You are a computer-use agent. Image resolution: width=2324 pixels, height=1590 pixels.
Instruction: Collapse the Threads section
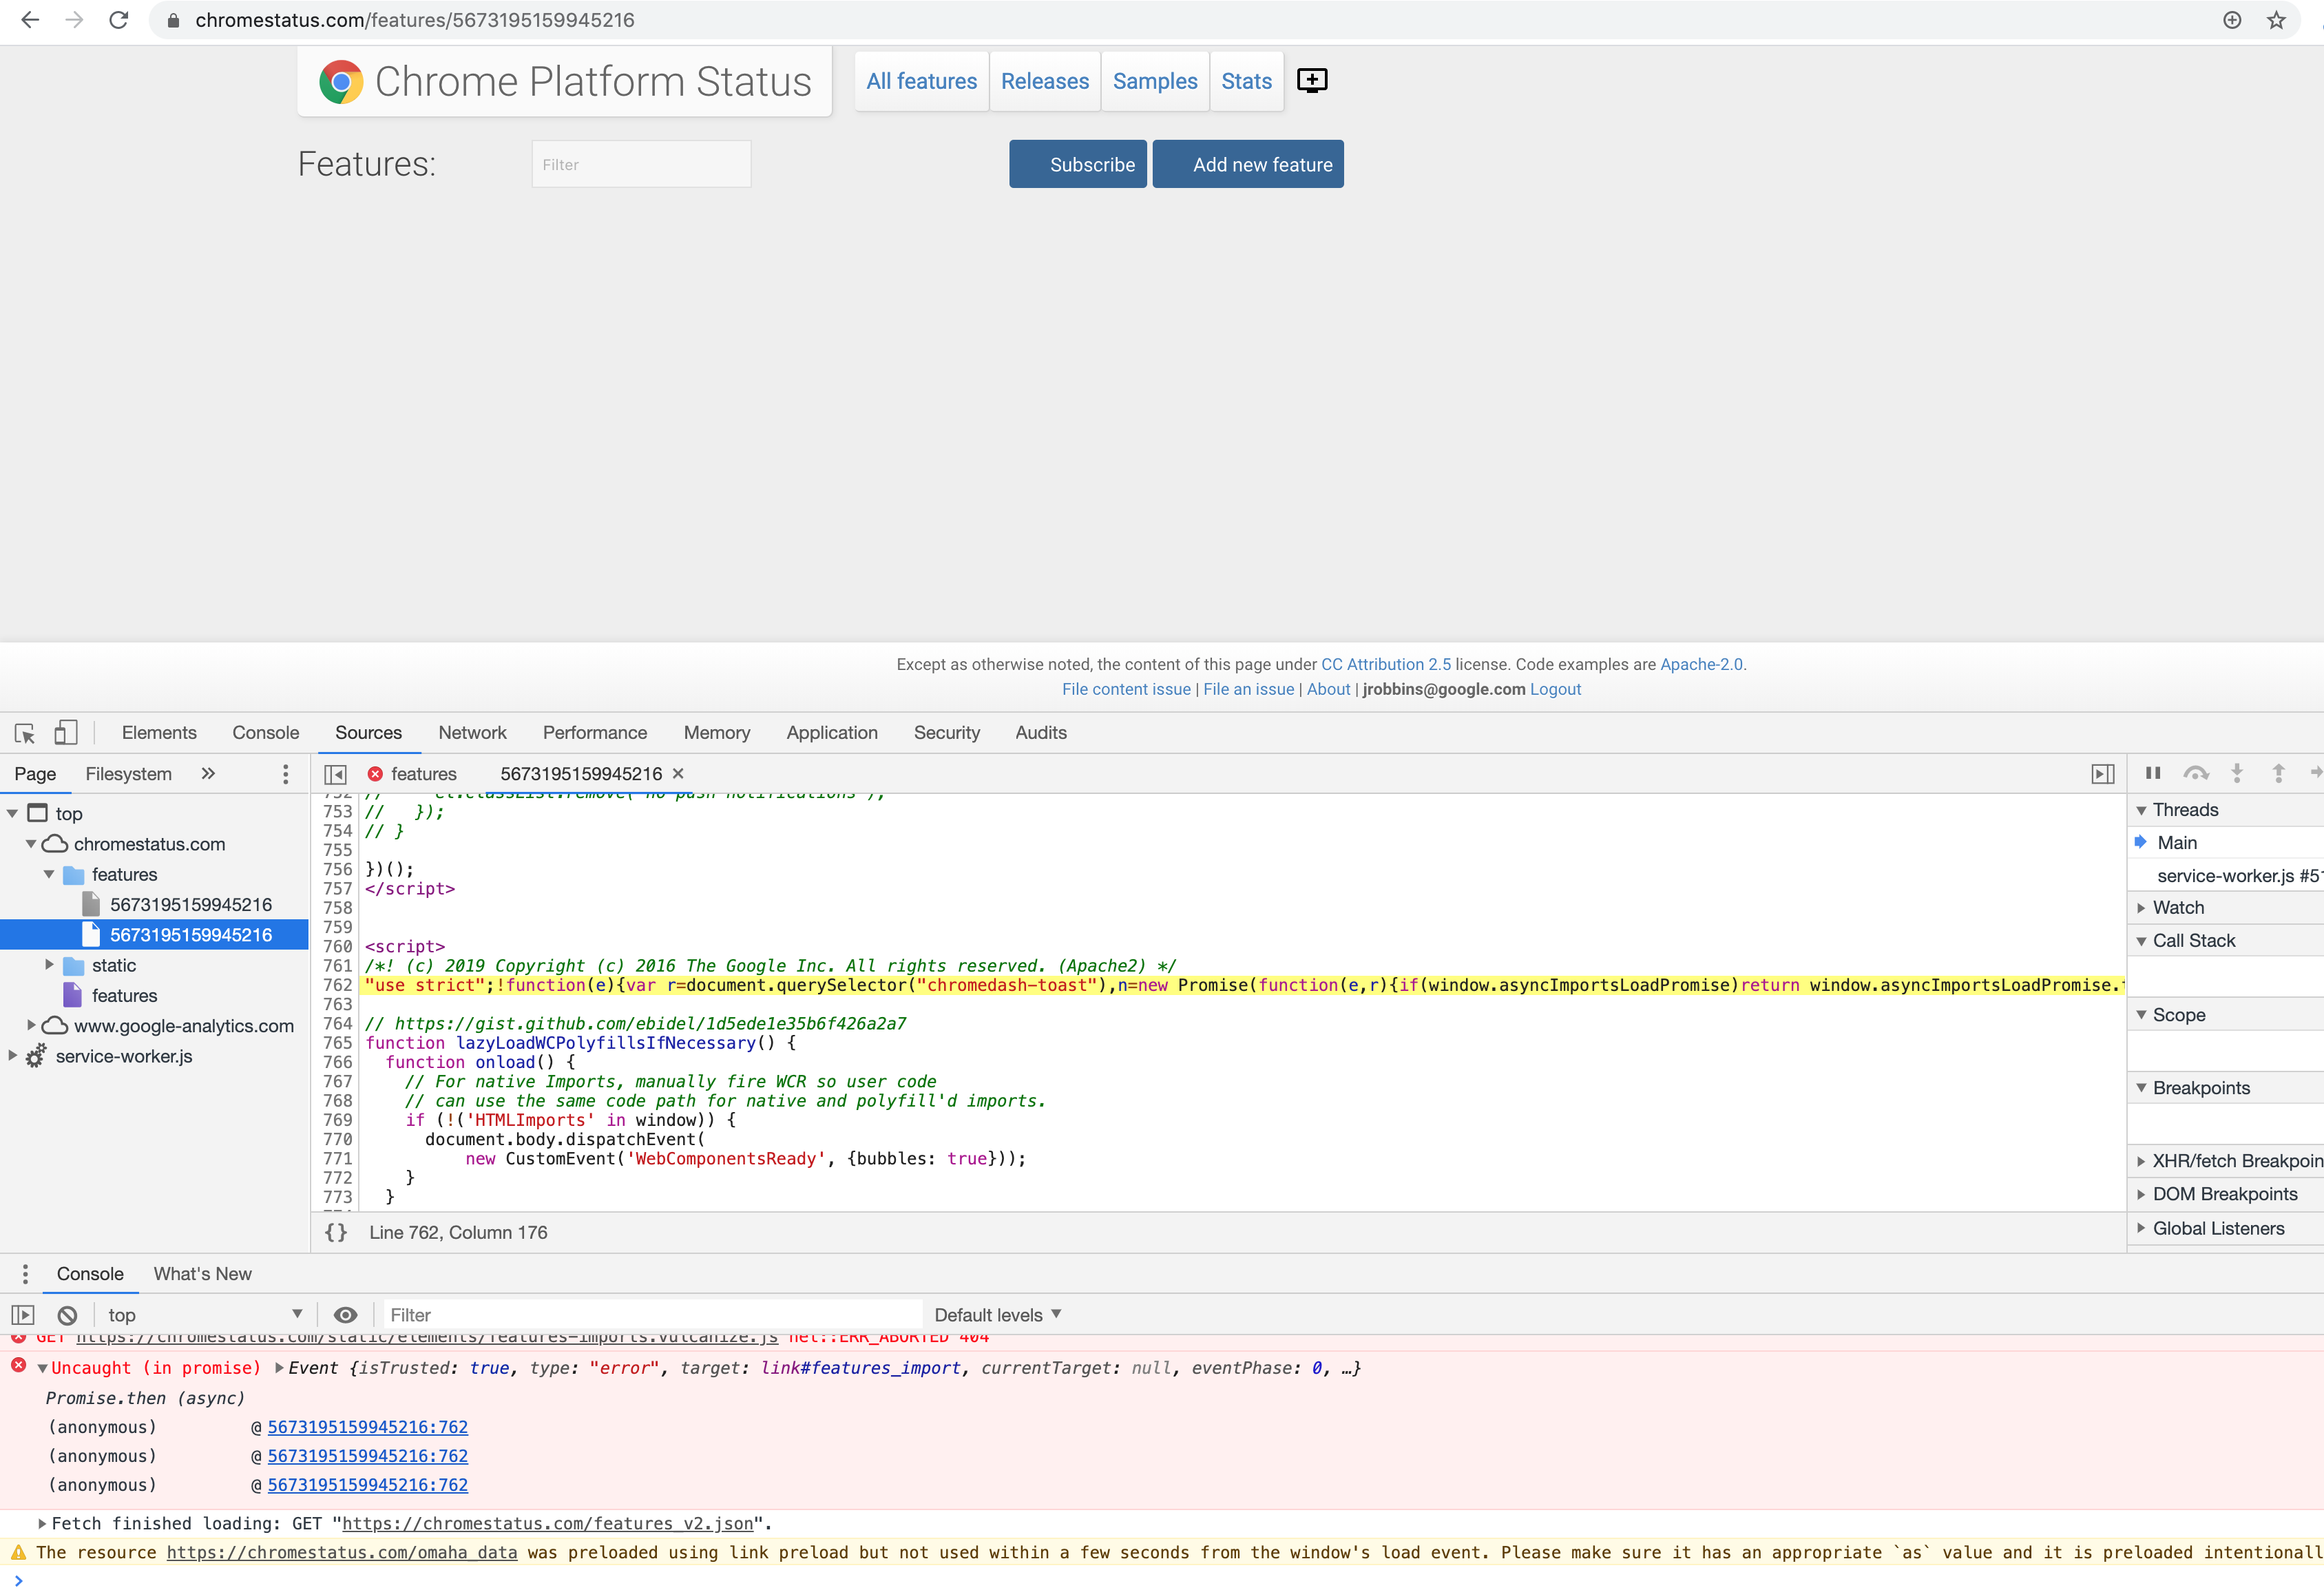tap(2141, 810)
